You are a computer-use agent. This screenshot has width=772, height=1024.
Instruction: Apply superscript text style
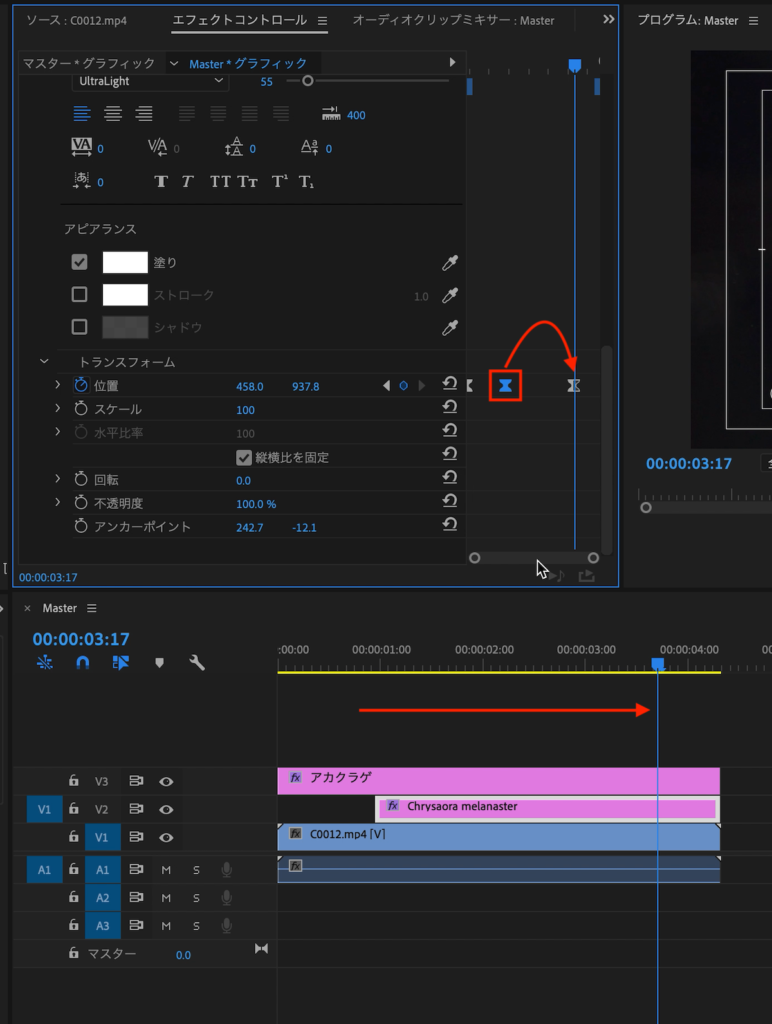[280, 182]
